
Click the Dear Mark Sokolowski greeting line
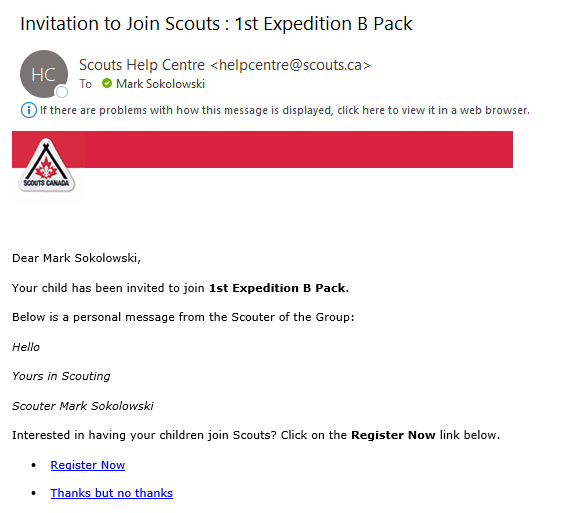click(x=76, y=258)
